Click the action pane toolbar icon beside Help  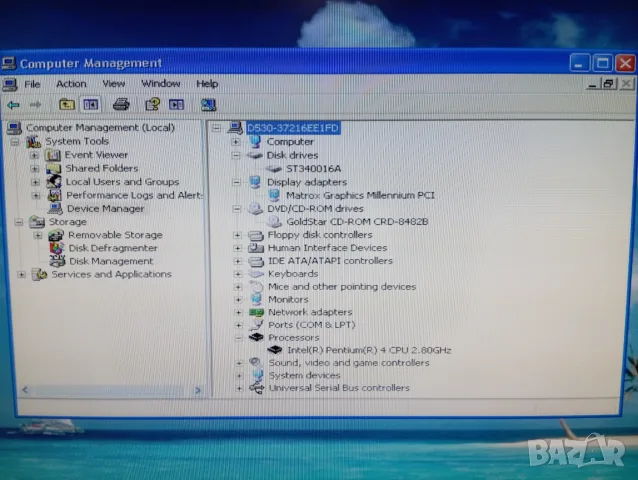(176, 105)
